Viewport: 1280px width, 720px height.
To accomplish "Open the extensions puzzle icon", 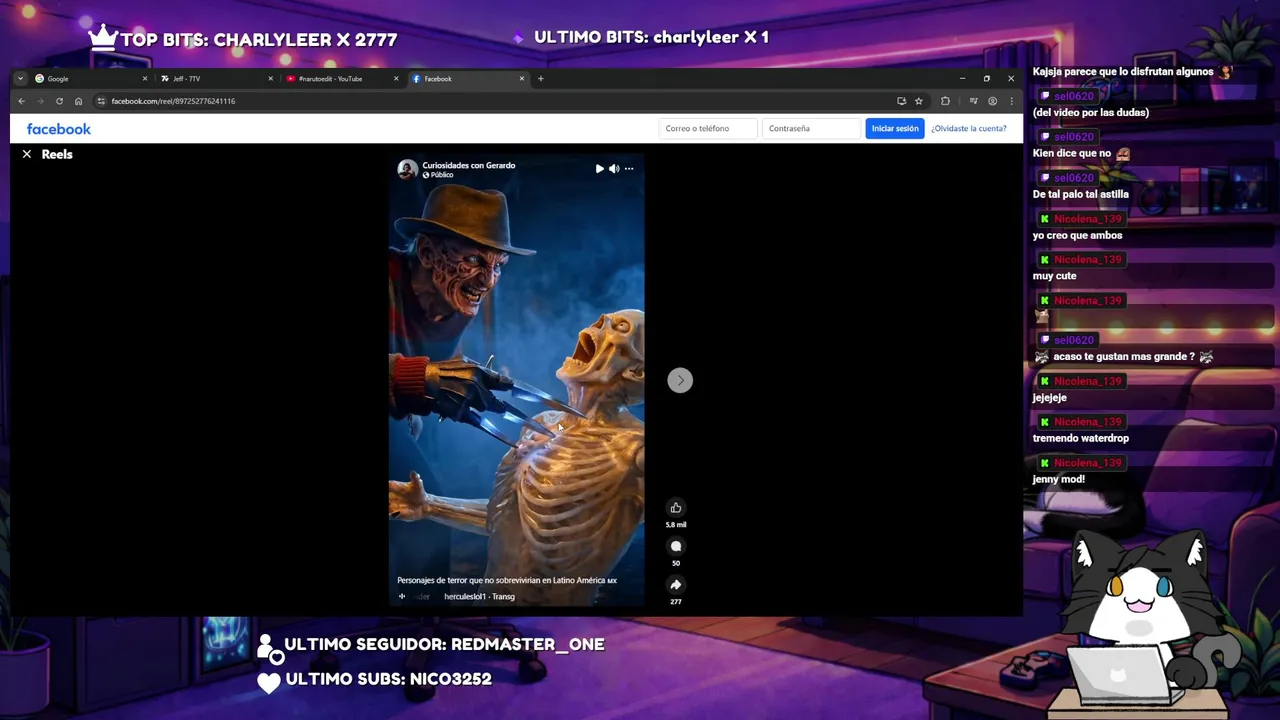I will pyautogui.click(x=945, y=101).
